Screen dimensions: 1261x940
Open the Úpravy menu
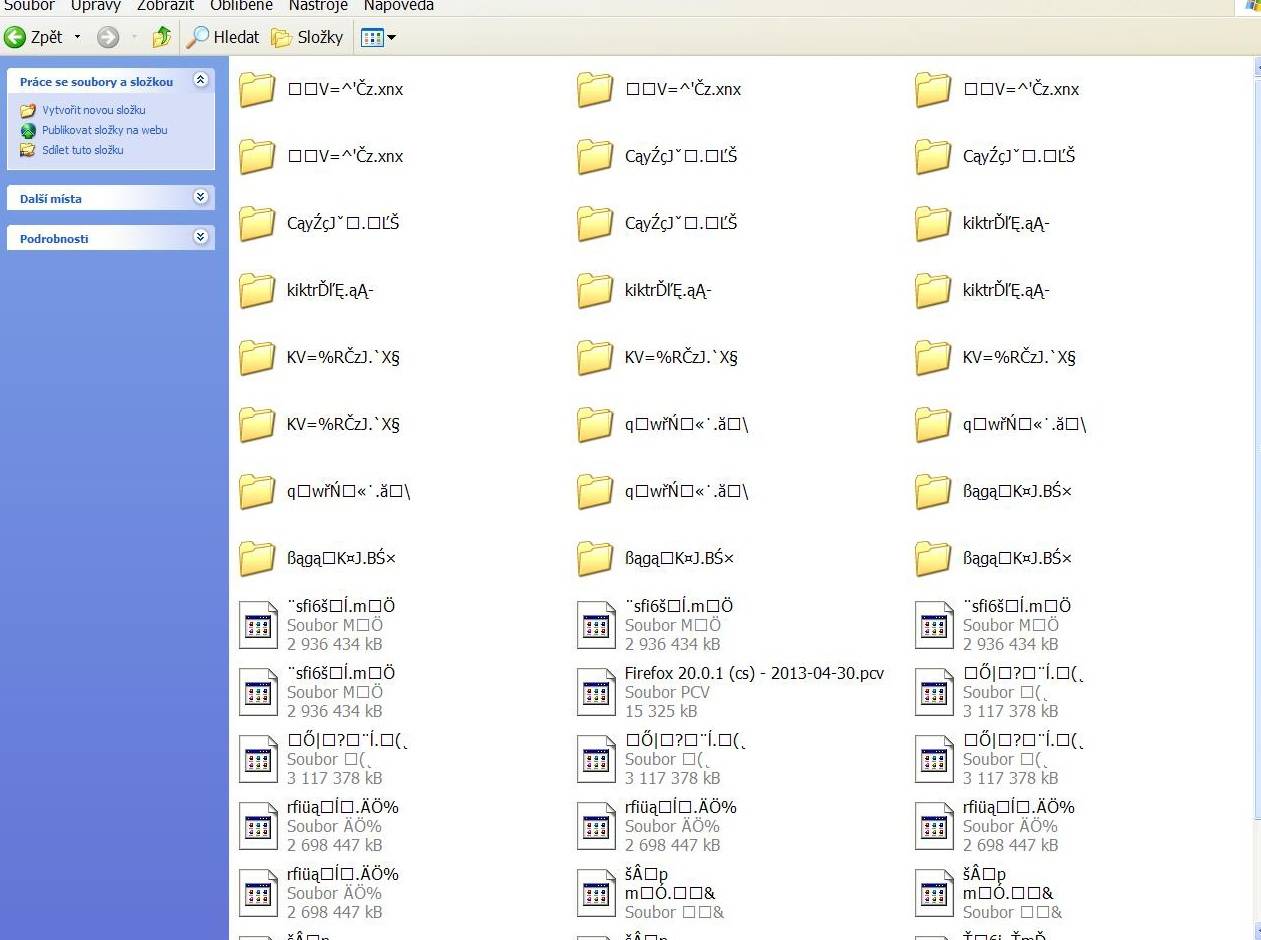[x=96, y=5]
